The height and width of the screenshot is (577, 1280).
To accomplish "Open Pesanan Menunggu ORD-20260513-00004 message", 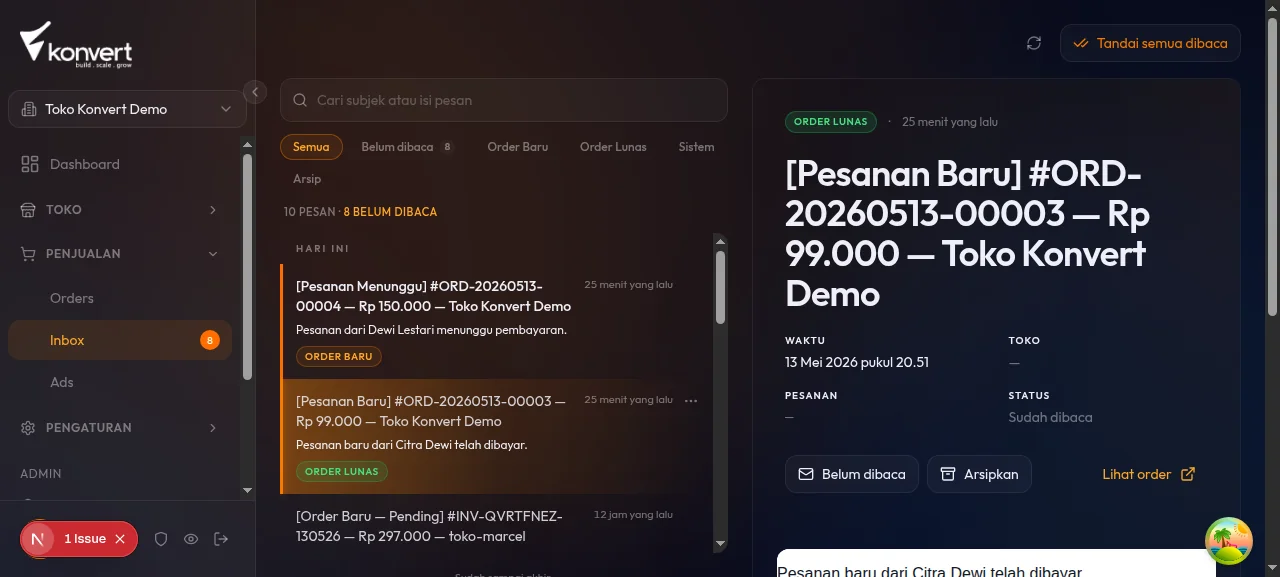I will (496, 321).
